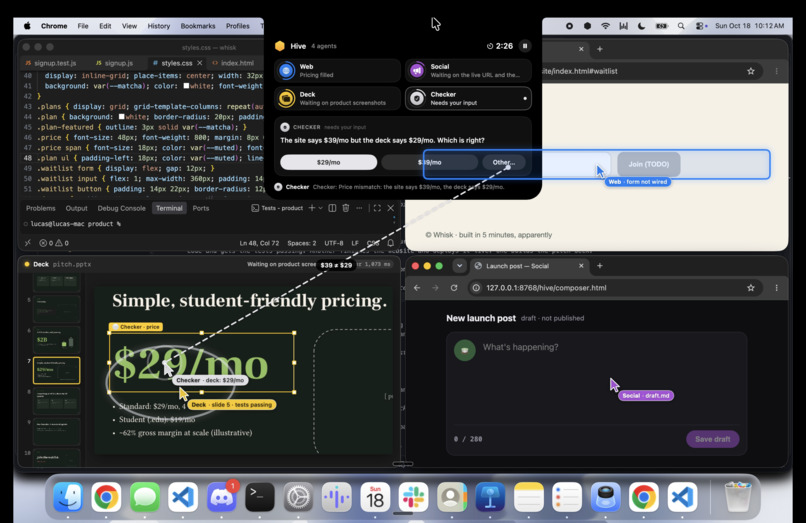Select the Checker agent card needing input

(x=468, y=98)
